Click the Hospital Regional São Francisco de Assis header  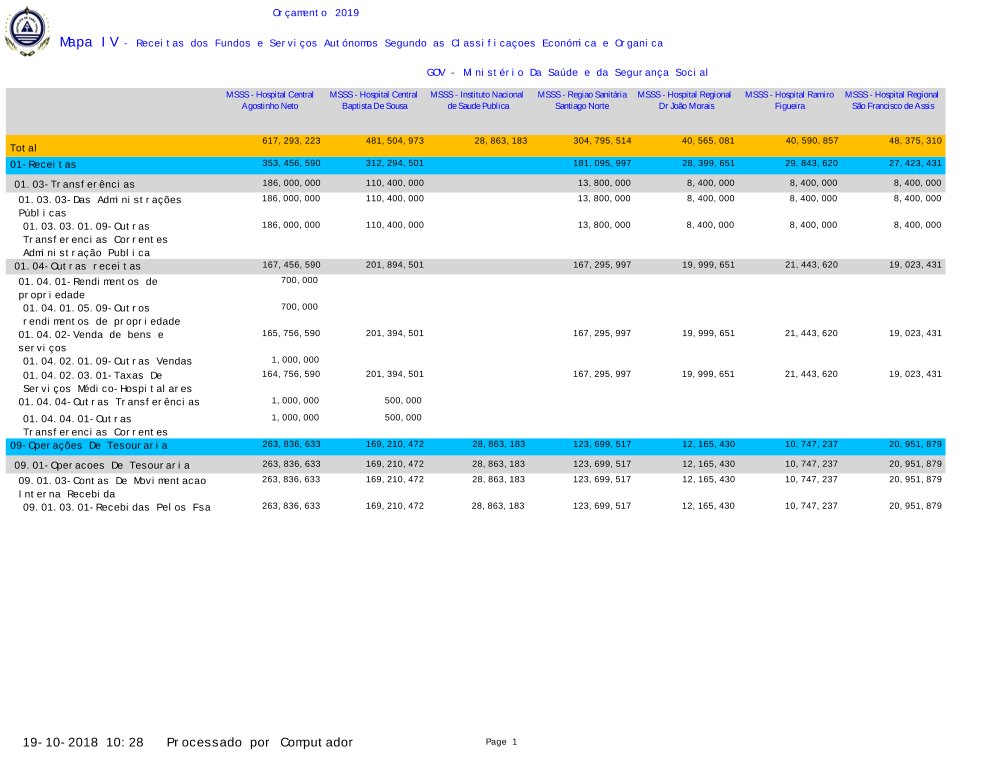893,100
